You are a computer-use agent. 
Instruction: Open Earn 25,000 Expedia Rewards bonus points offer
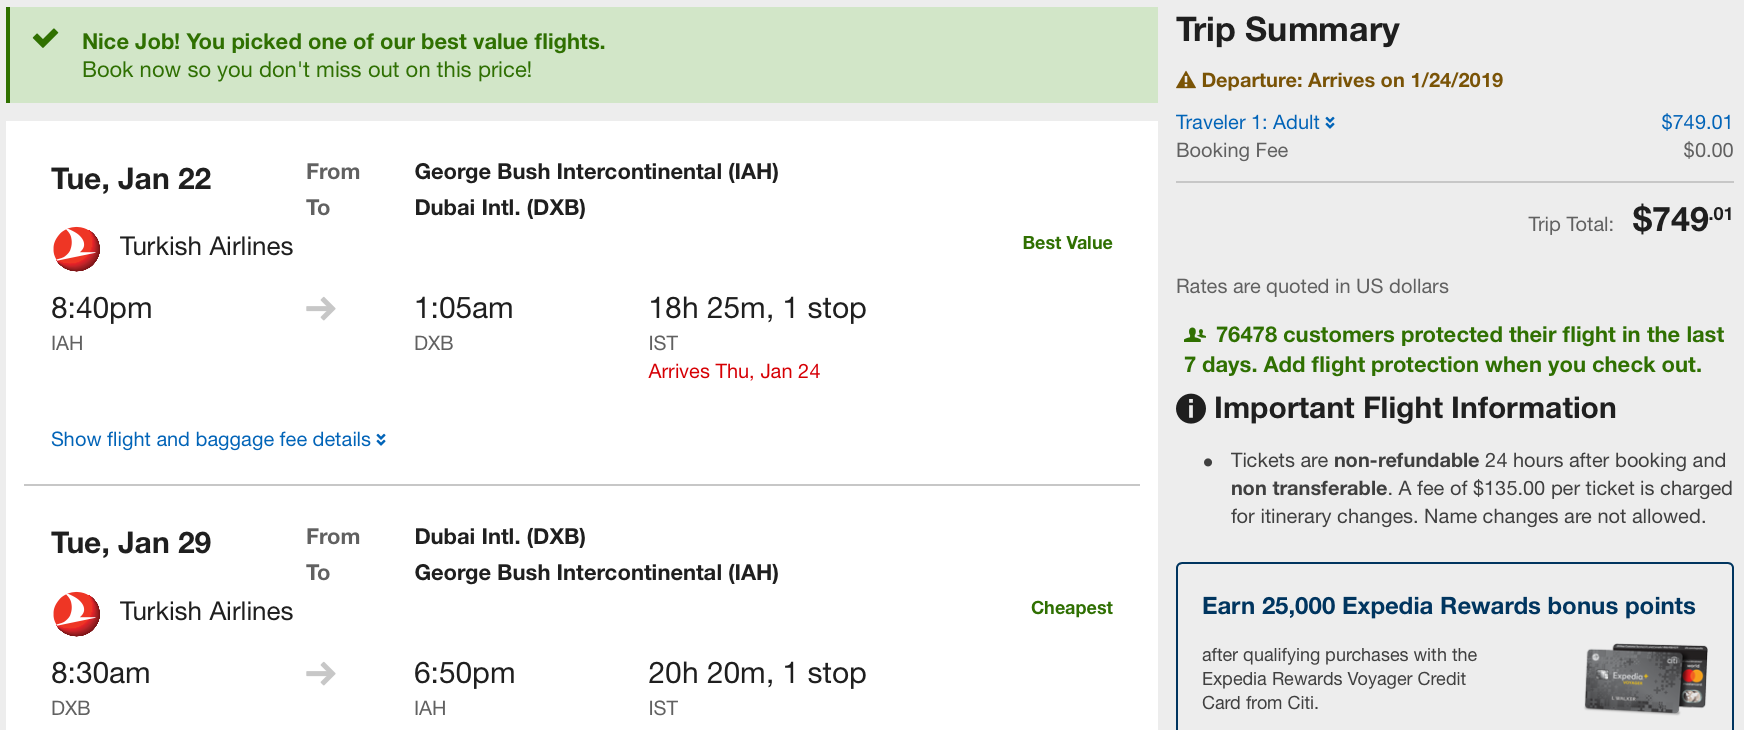[1448, 606]
